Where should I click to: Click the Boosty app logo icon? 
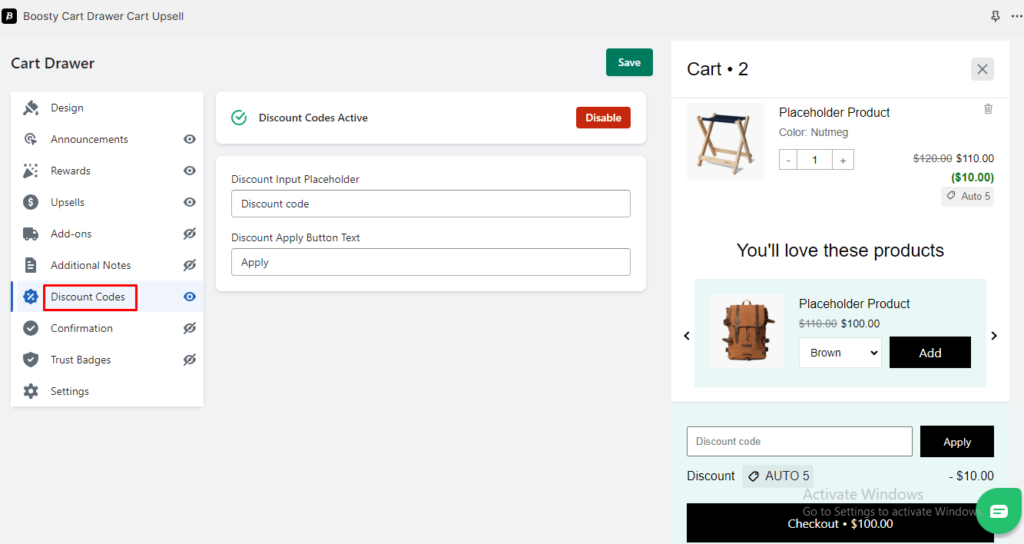click(9, 16)
